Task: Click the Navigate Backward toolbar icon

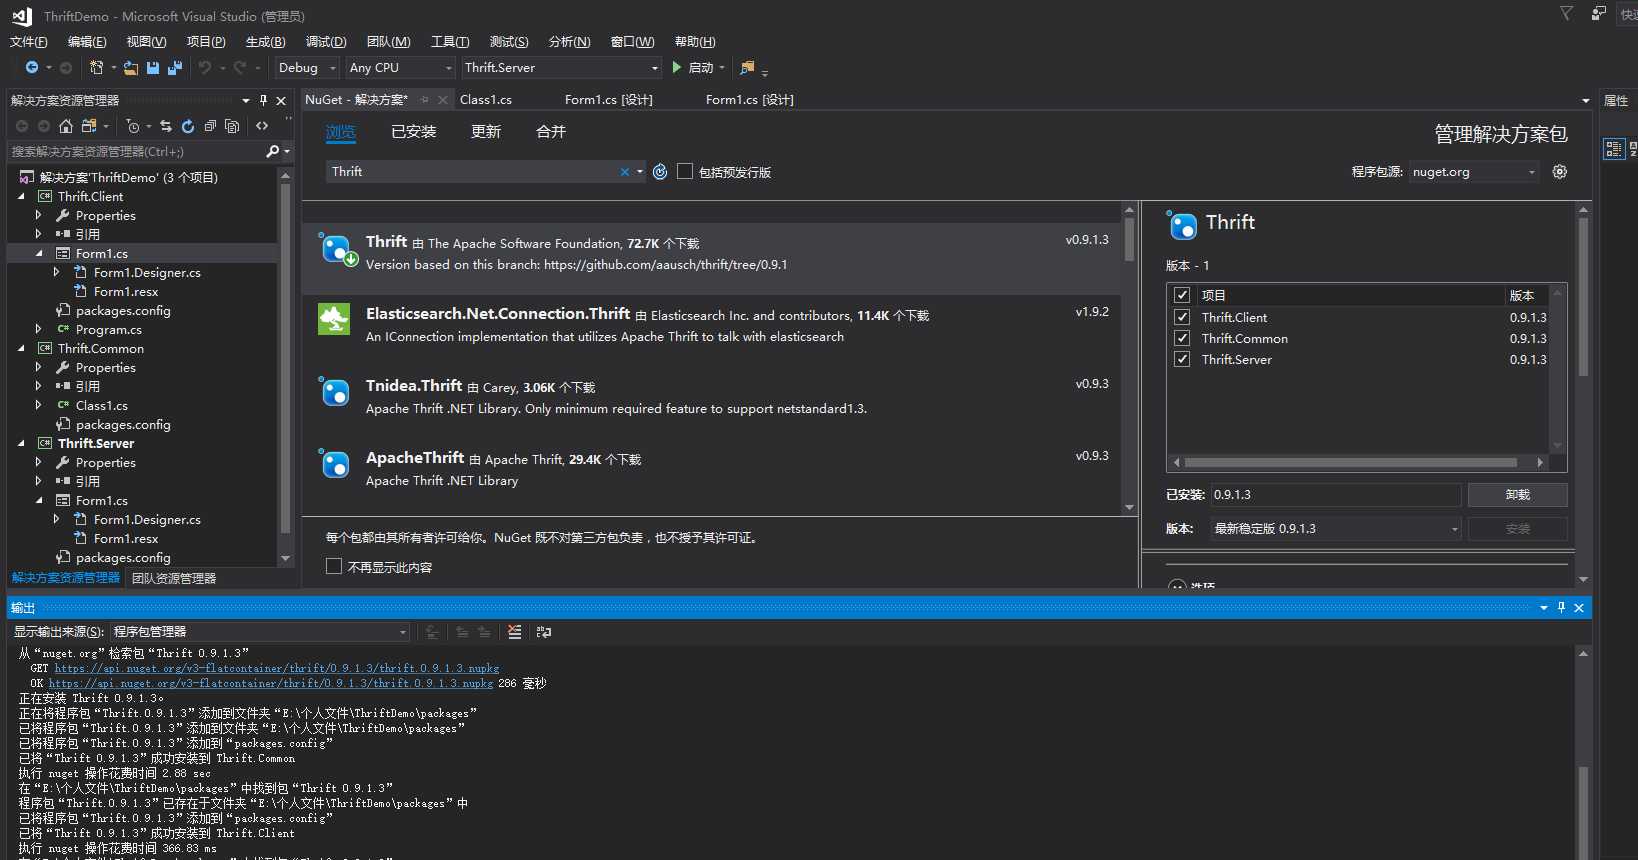Action: 32,67
